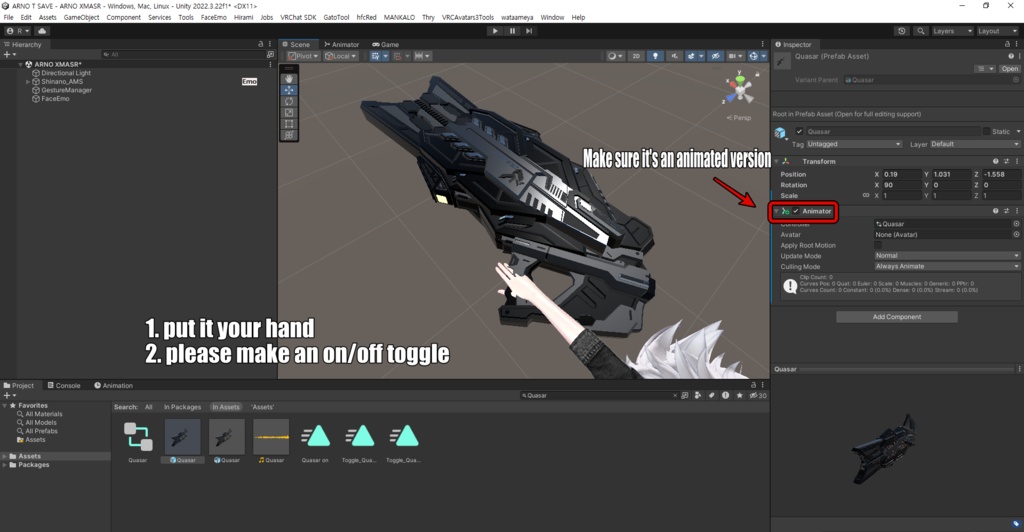Select the Rotate tool in Scene toolbar

point(289,101)
